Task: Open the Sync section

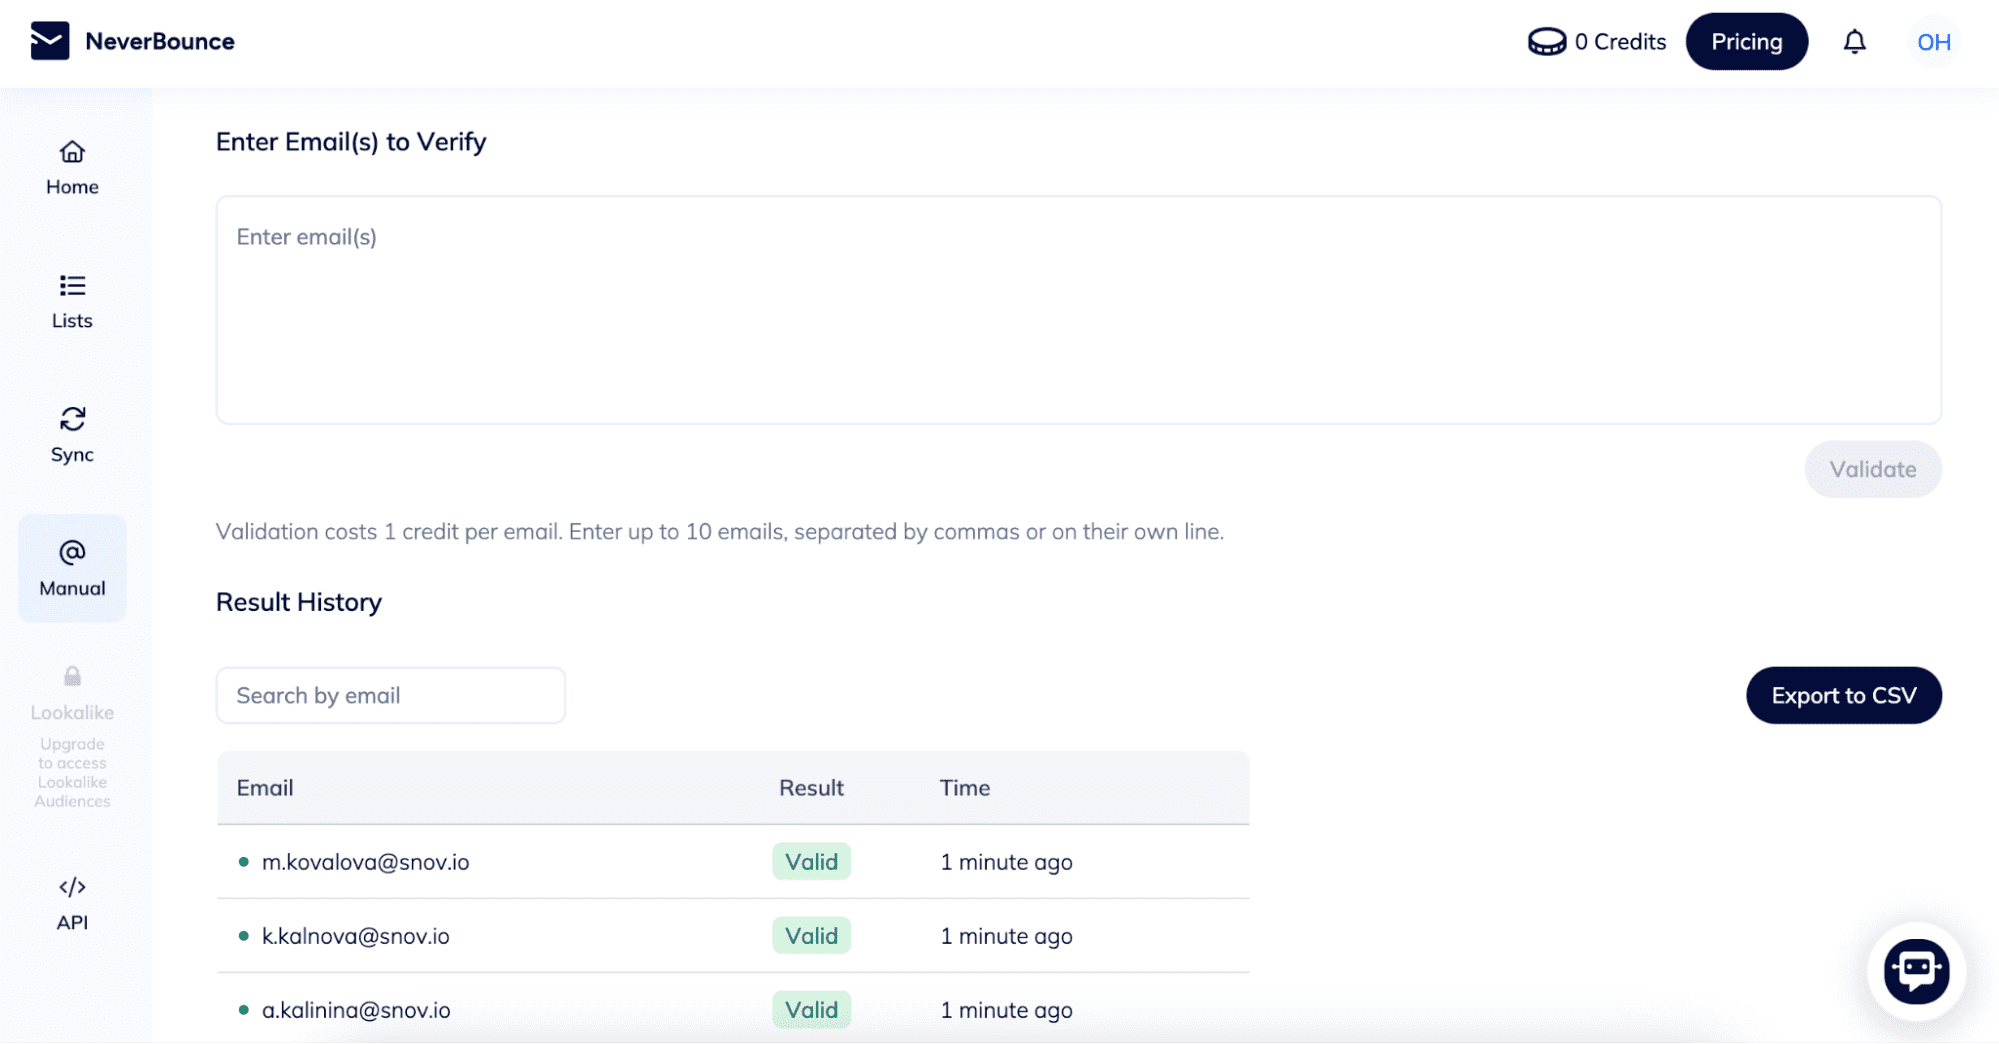Action: click(72, 435)
